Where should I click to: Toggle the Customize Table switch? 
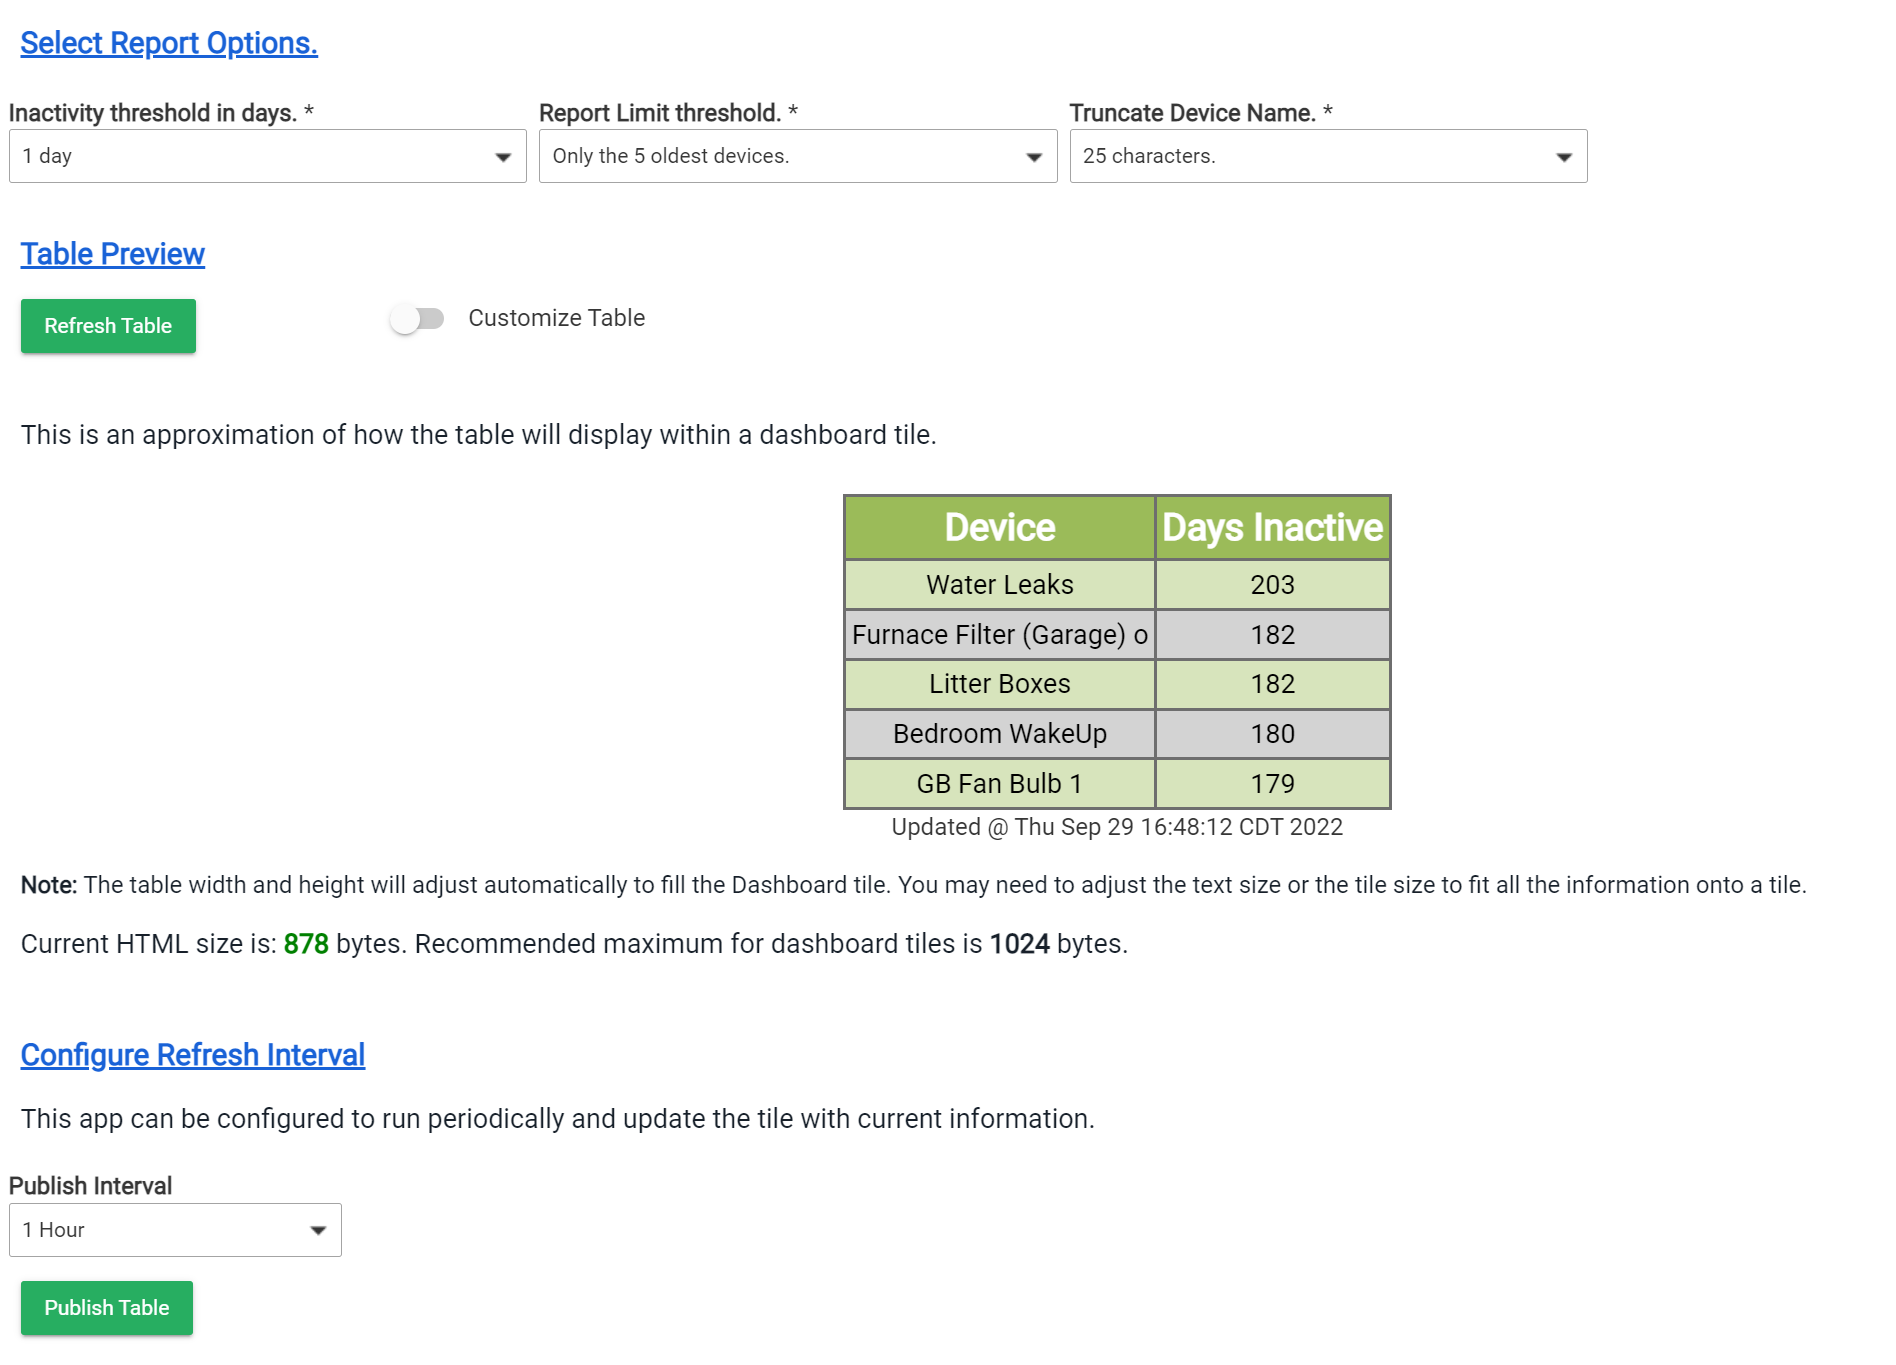[x=418, y=319]
